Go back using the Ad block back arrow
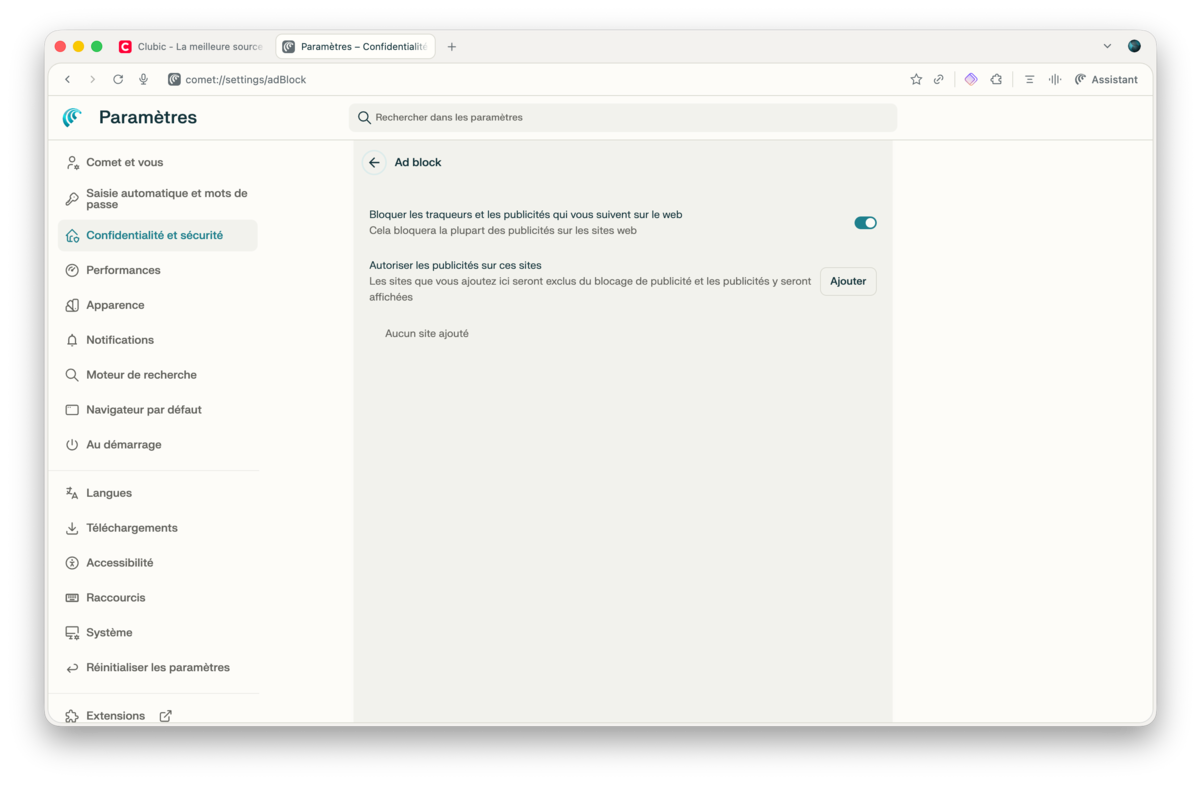Image resolution: width=1200 pixels, height=785 pixels. 374,163
